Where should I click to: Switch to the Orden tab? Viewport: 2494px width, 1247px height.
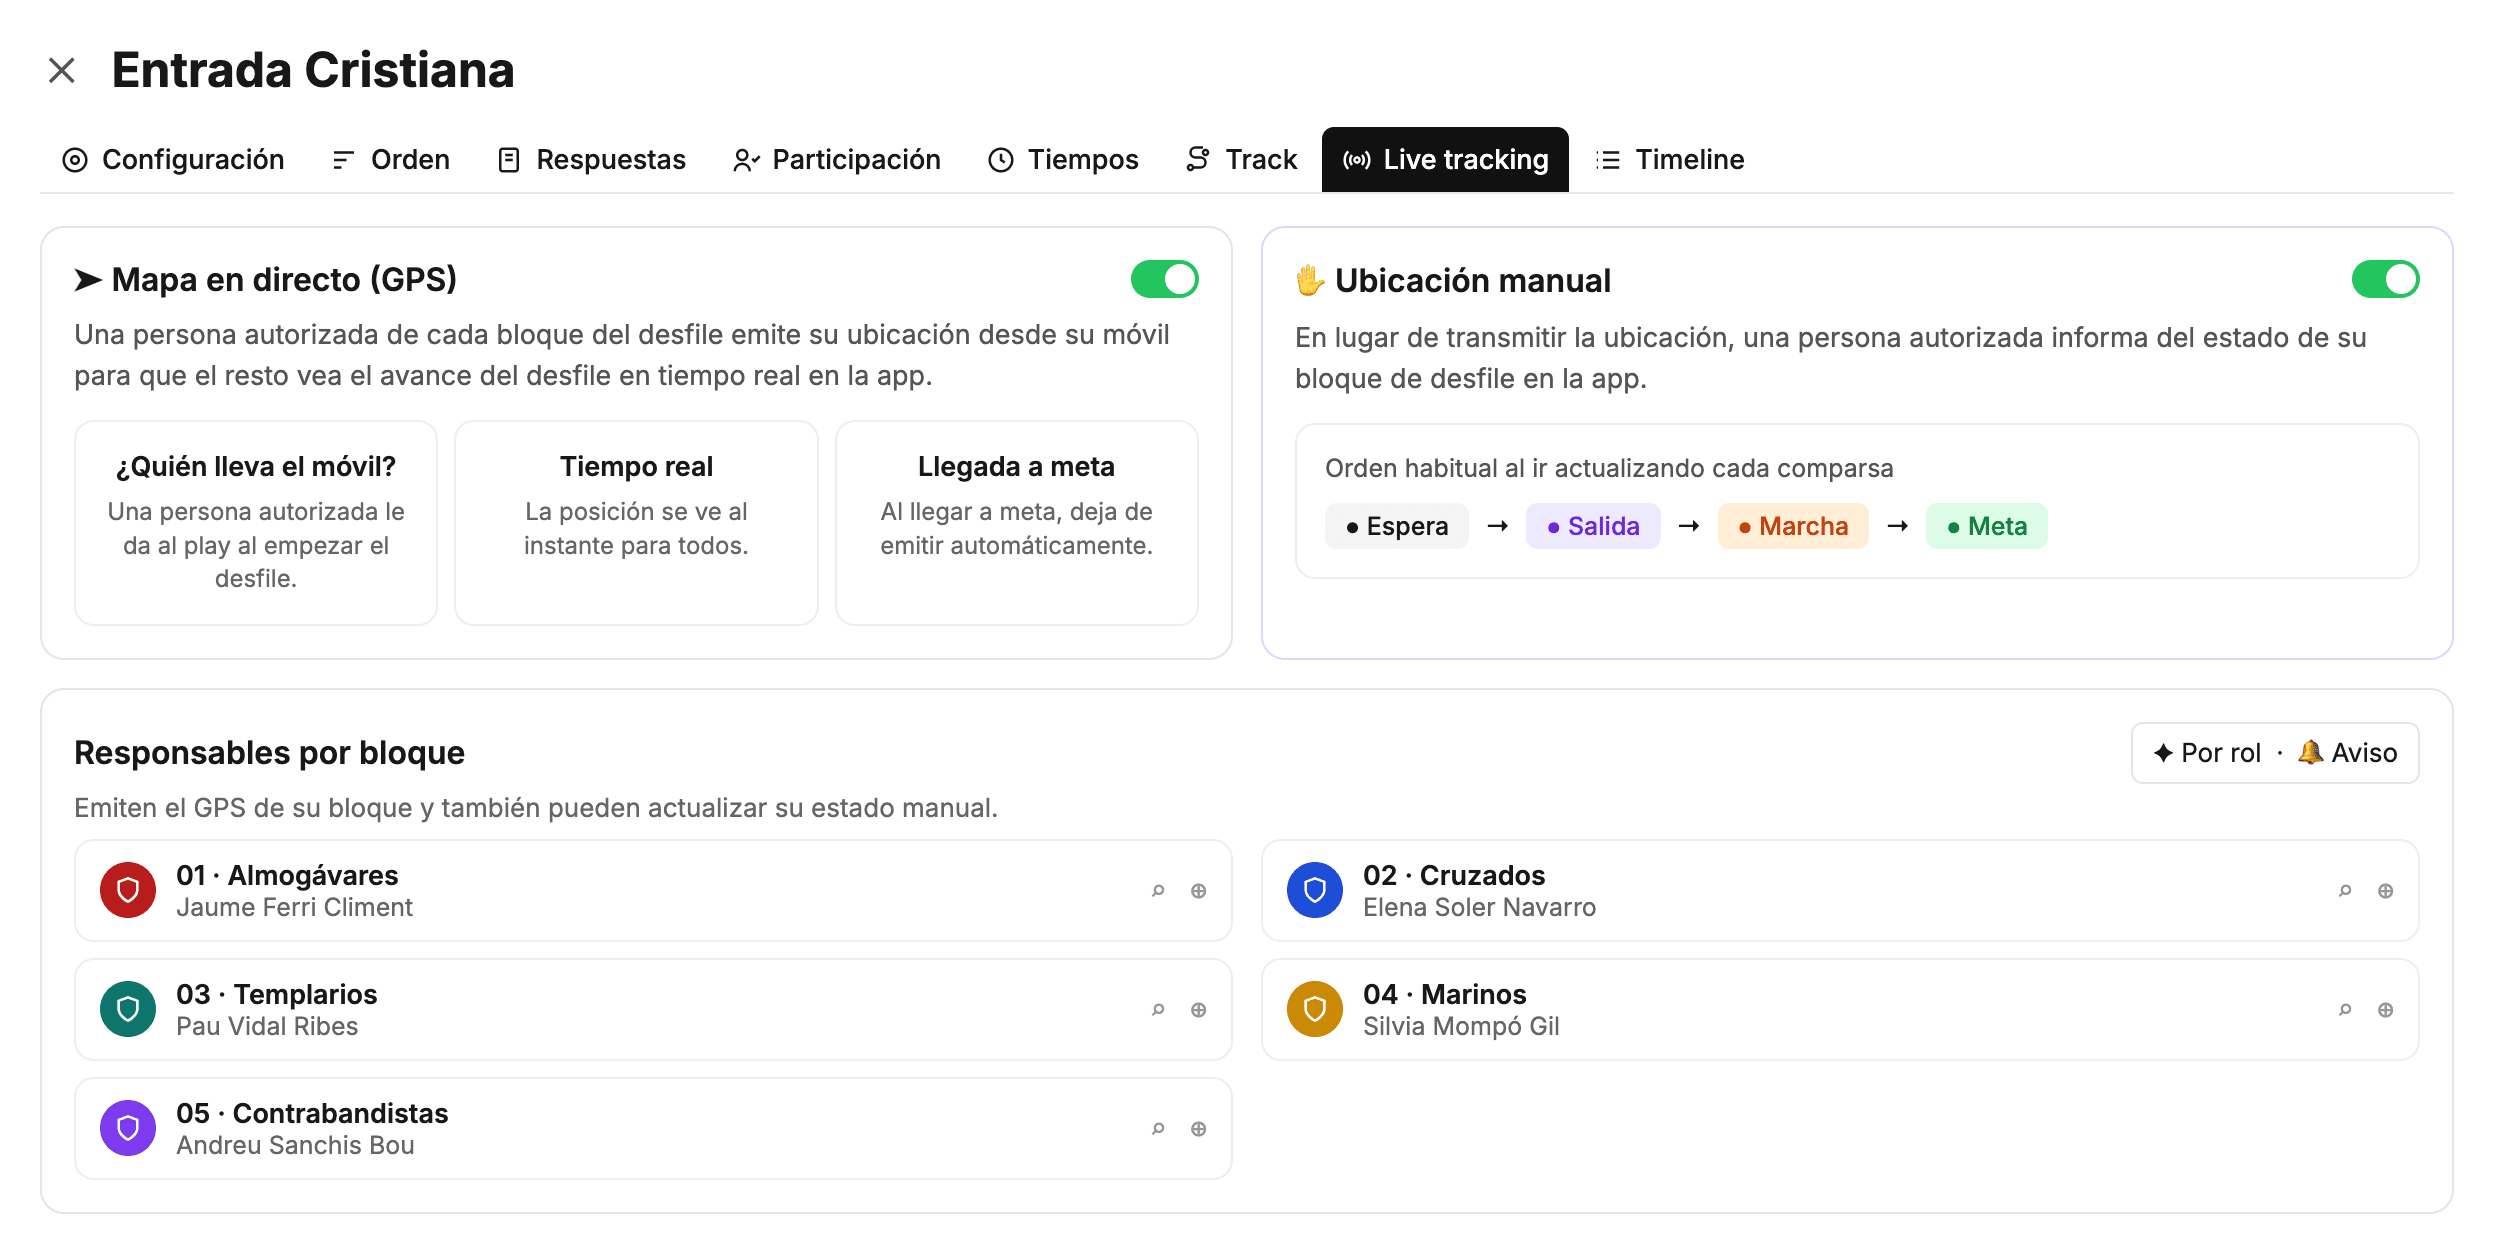coord(391,160)
